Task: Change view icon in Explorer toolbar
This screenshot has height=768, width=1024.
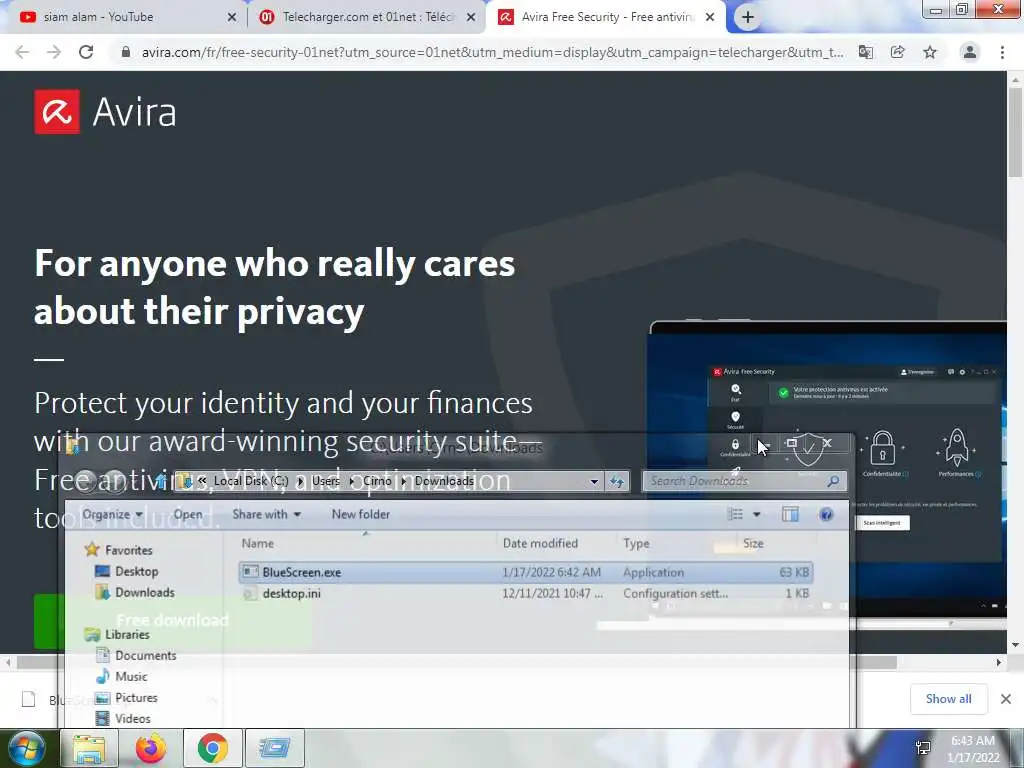Action: pos(735,515)
